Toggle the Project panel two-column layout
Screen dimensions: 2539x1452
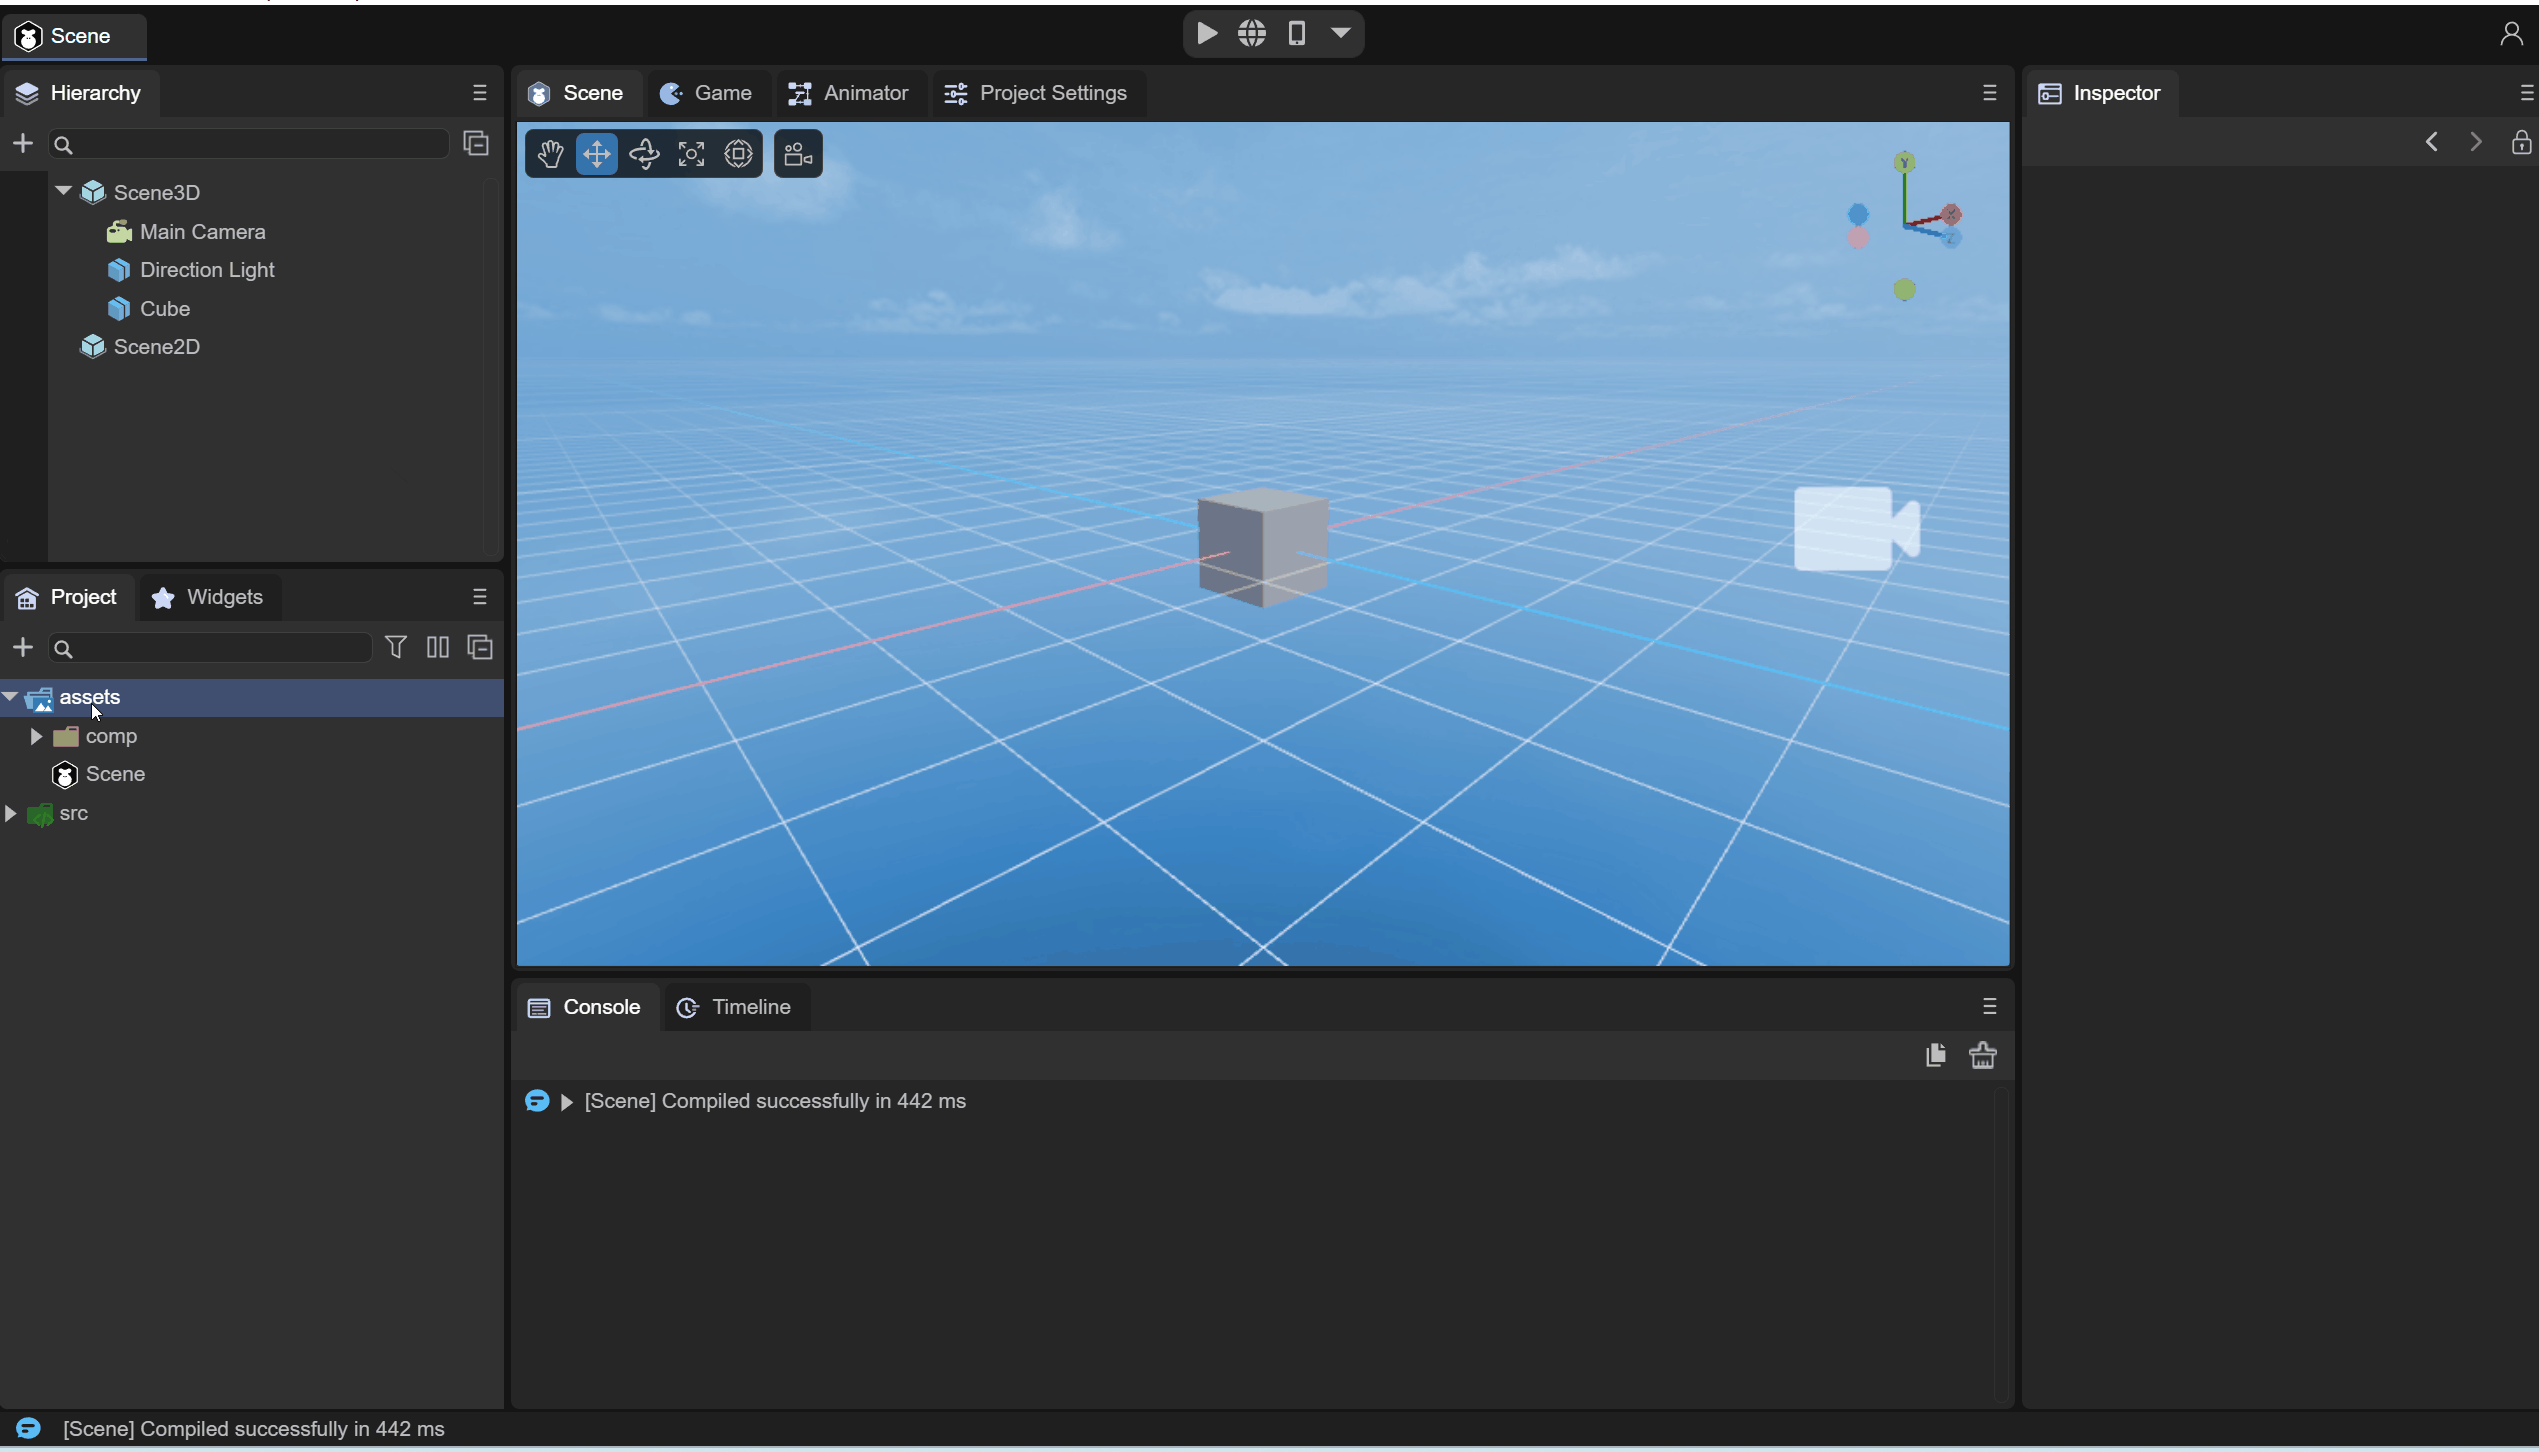click(437, 648)
